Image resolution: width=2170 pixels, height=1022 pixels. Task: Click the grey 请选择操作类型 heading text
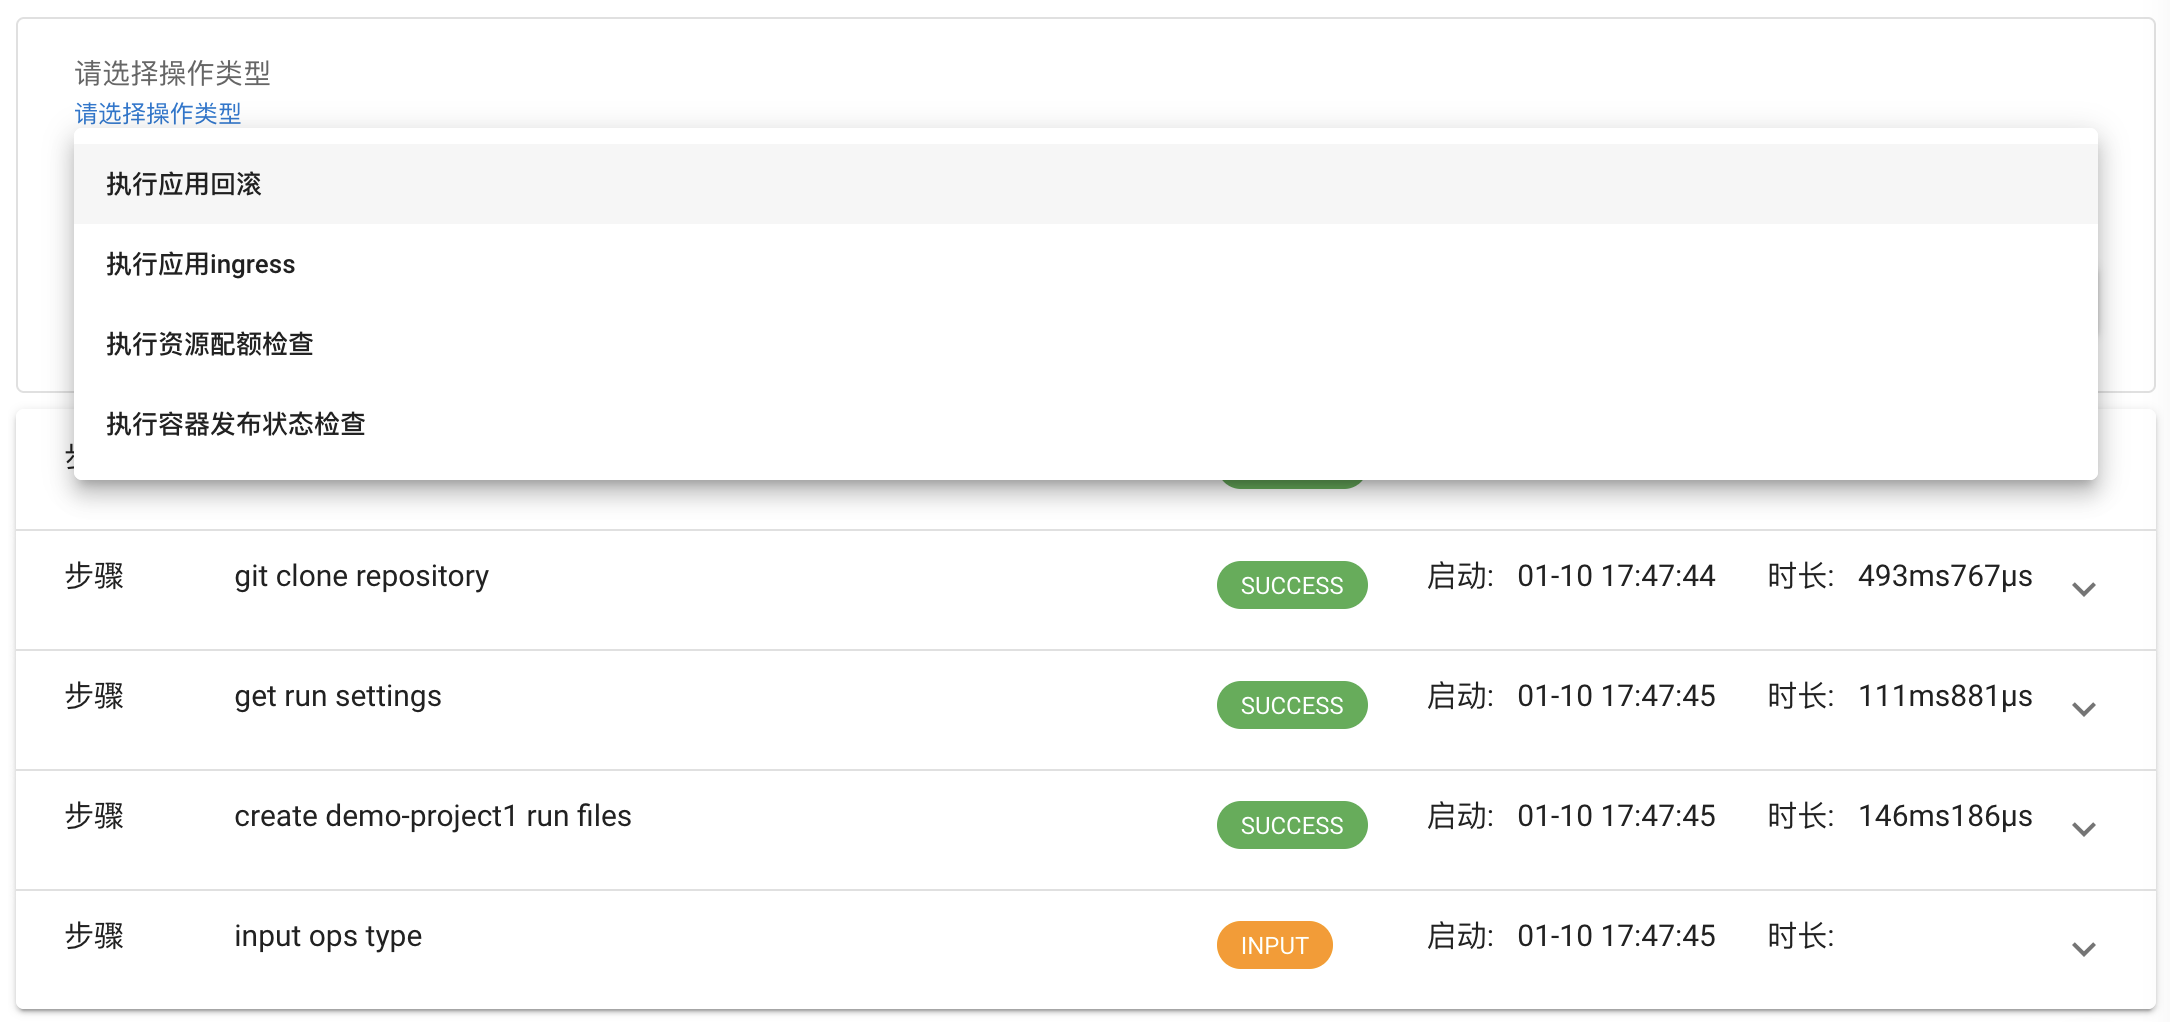172,73
